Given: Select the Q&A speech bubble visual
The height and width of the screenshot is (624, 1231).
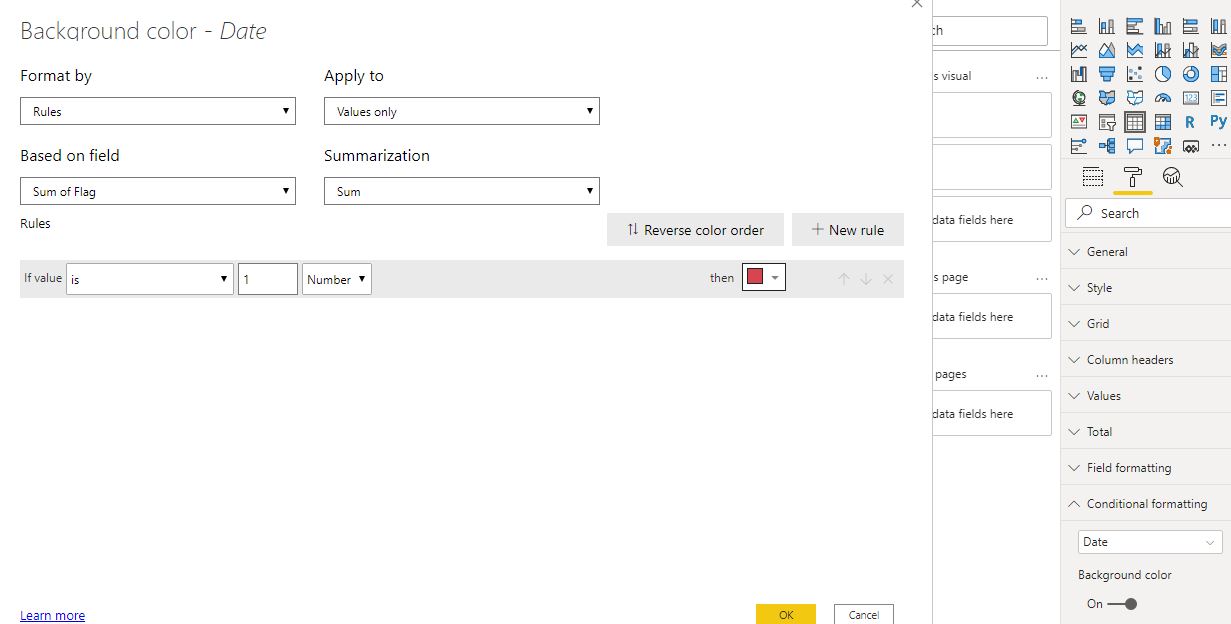Looking at the screenshot, I should [x=1135, y=146].
